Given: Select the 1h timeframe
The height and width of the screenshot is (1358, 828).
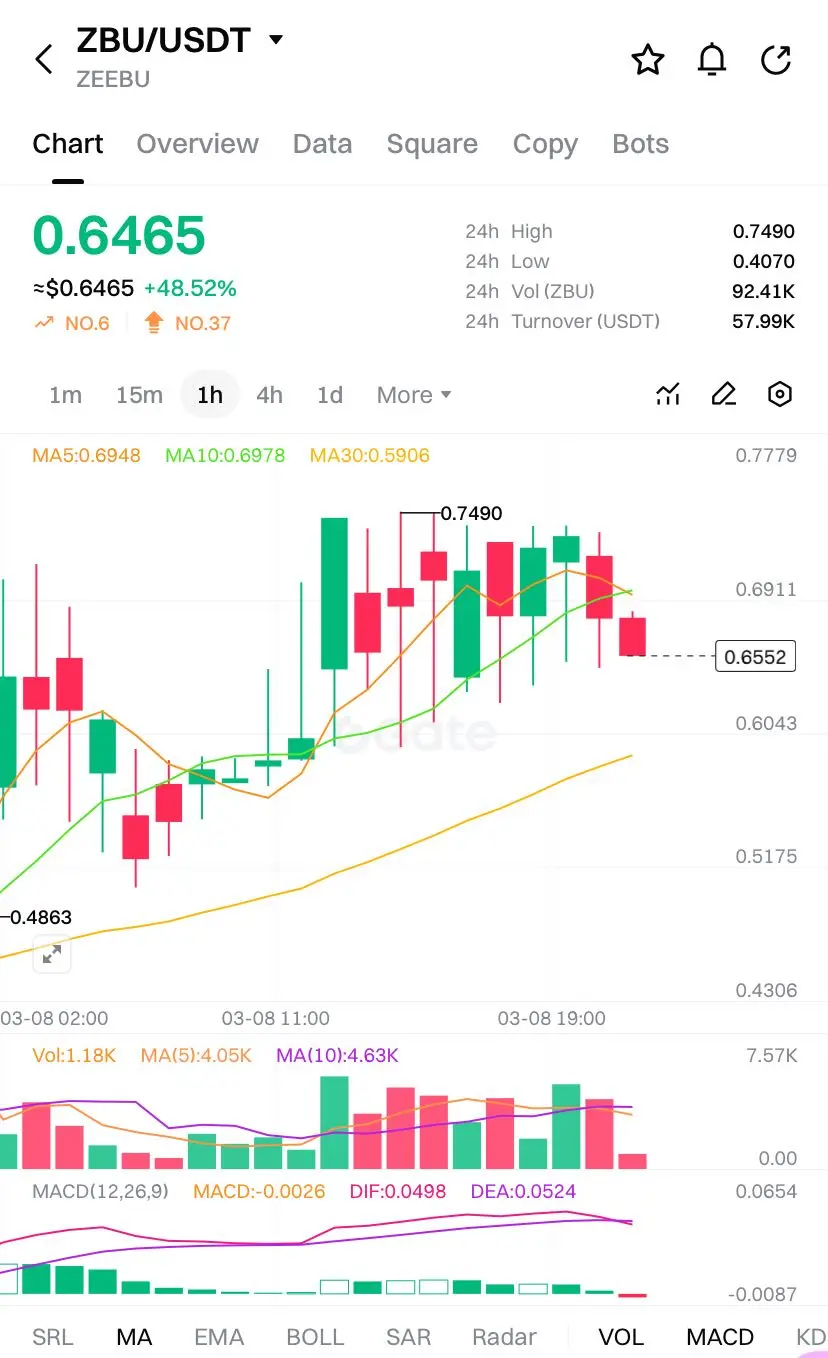Looking at the screenshot, I should pyautogui.click(x=210, y=395).
